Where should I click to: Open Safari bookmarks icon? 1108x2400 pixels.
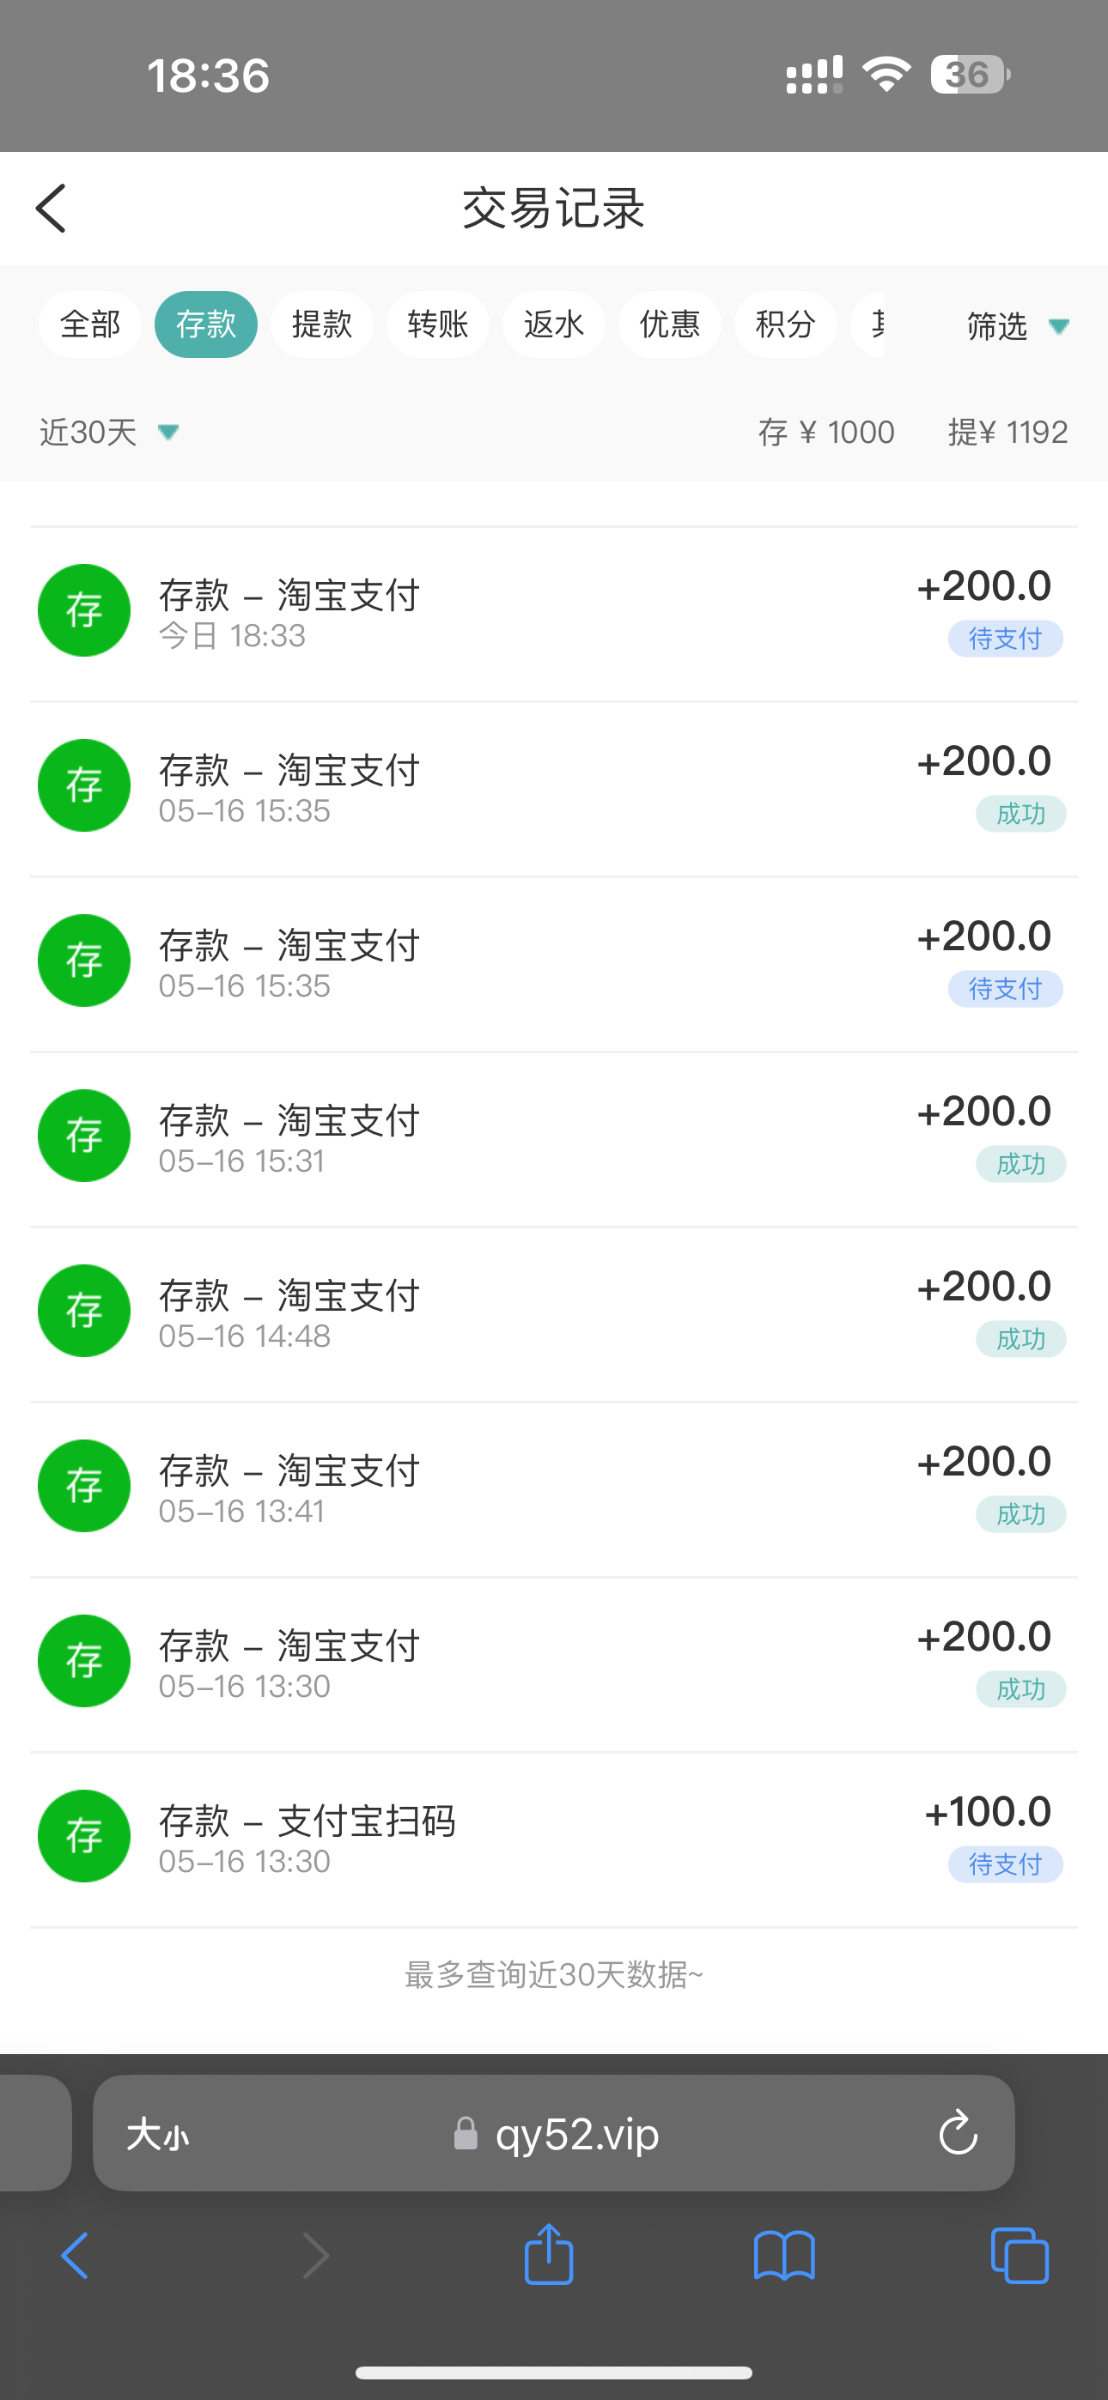(x=784, y=2256)
